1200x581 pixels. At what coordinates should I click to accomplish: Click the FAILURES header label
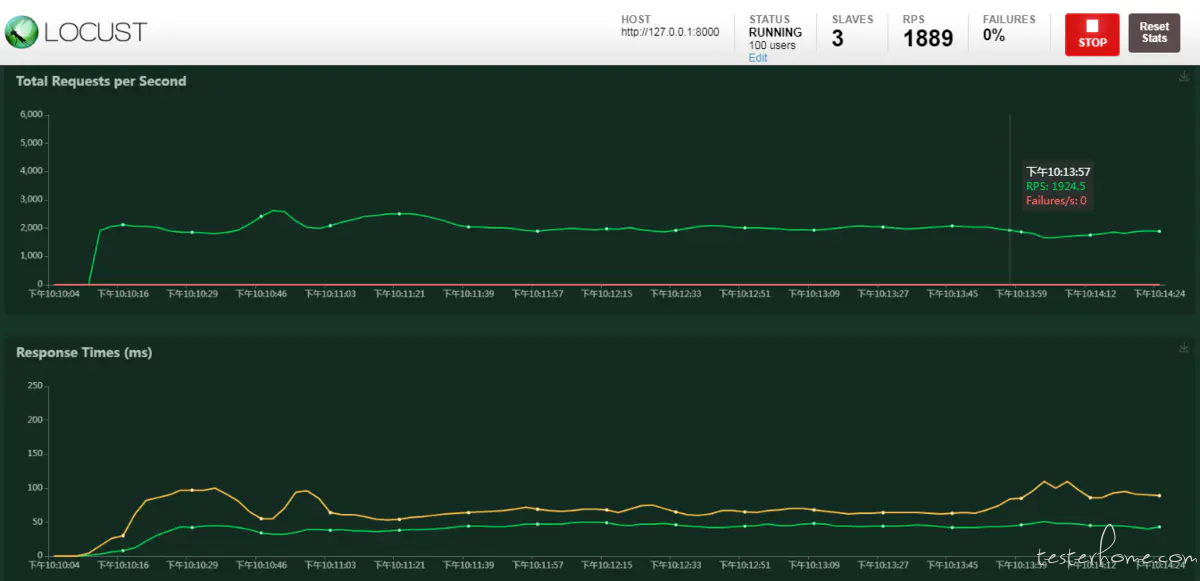click(x=1009, y=19)
